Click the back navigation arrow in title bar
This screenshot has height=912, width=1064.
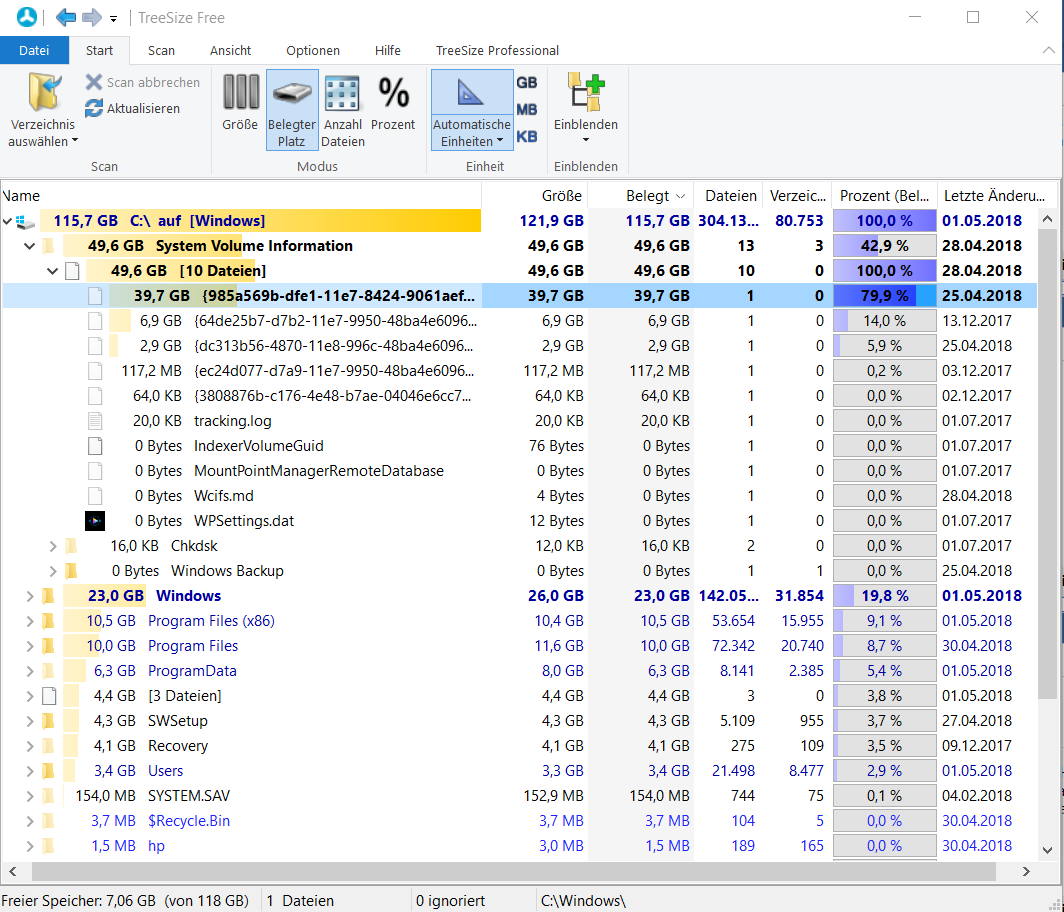(66, 17)
